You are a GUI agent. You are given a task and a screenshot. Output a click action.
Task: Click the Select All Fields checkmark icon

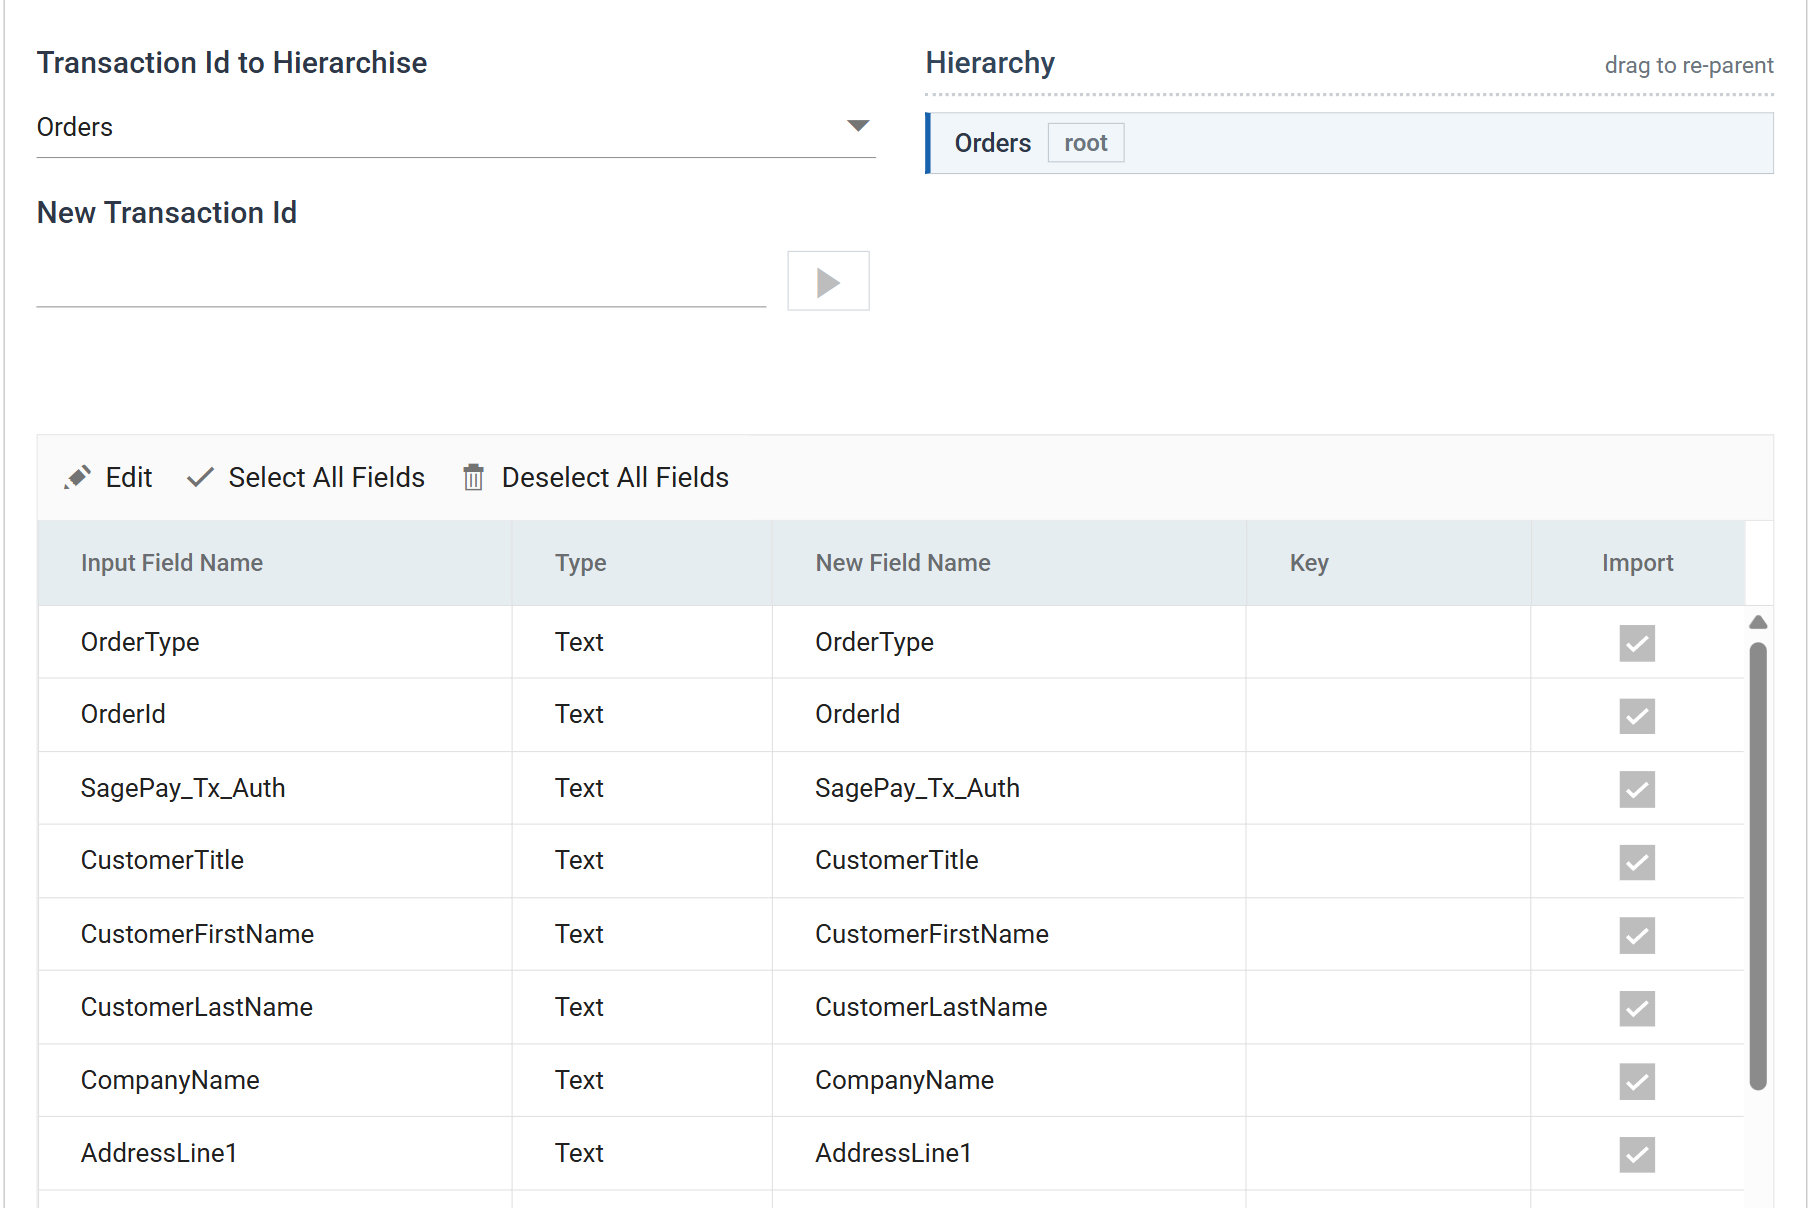tap(200, 477)
